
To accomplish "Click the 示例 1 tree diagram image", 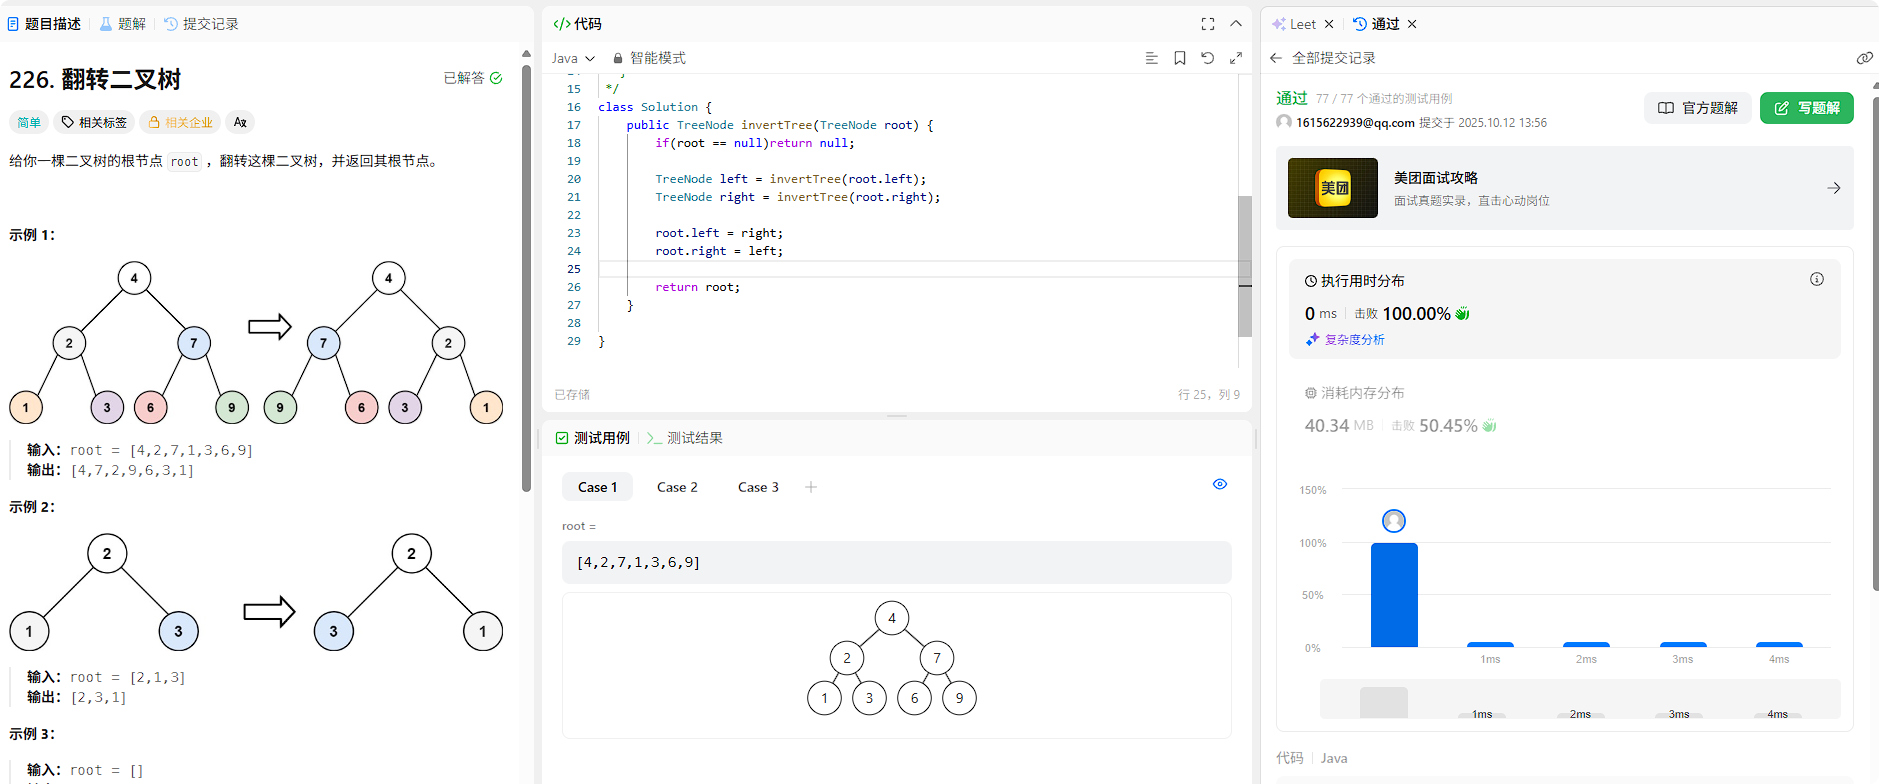I will [256, 343].
